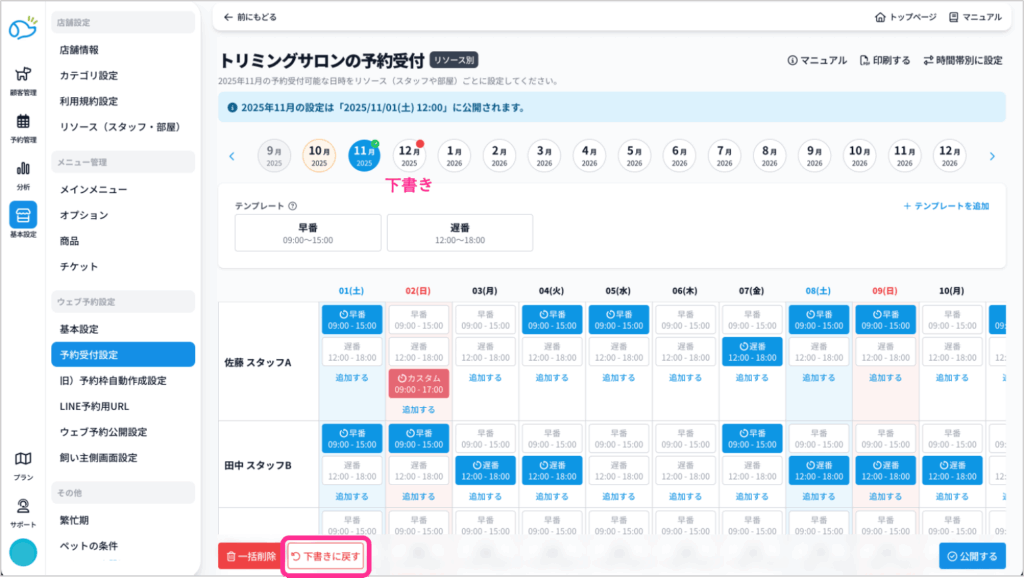Select the 12月 2025 month circle
The width and height of the screenshot is (1024, 578).
409,156
